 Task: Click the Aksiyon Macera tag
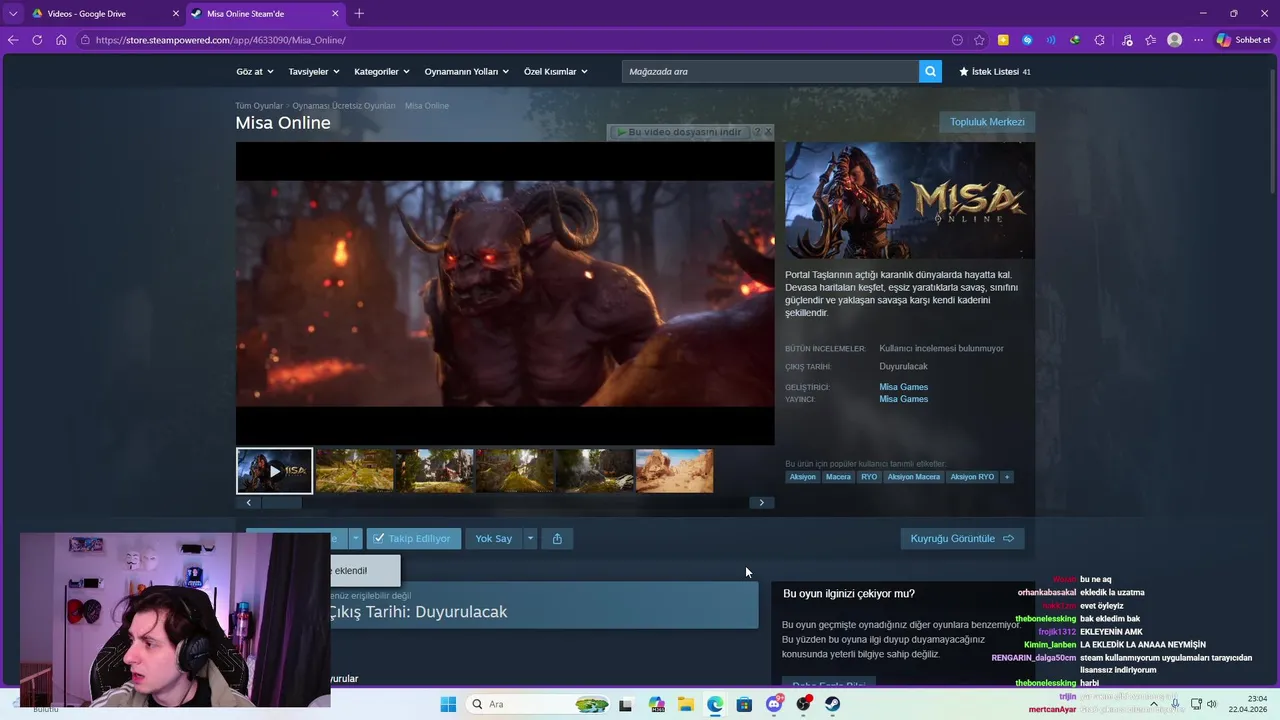click(x=914, y=477)
